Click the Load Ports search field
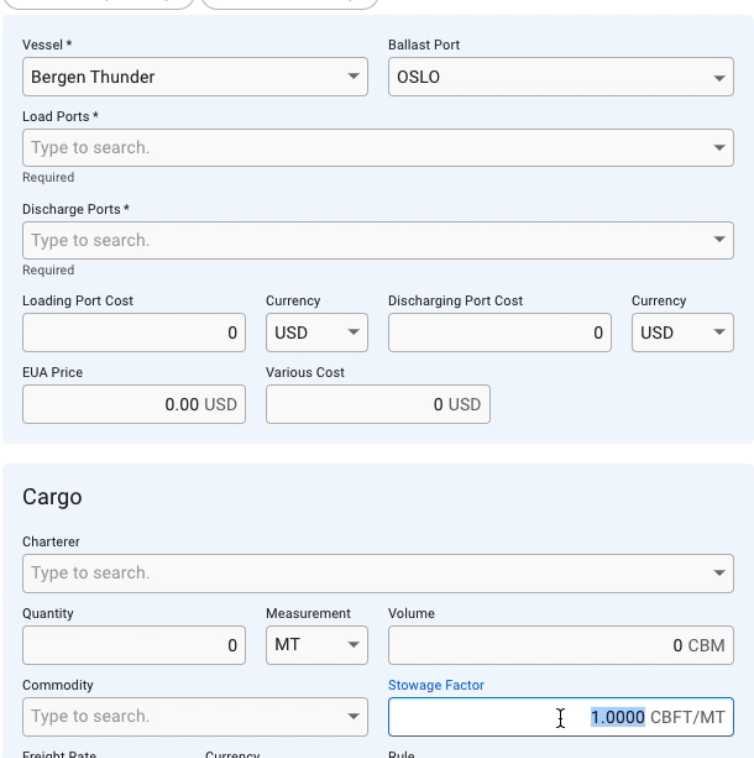Screen dimensions: 754x758 360,147
